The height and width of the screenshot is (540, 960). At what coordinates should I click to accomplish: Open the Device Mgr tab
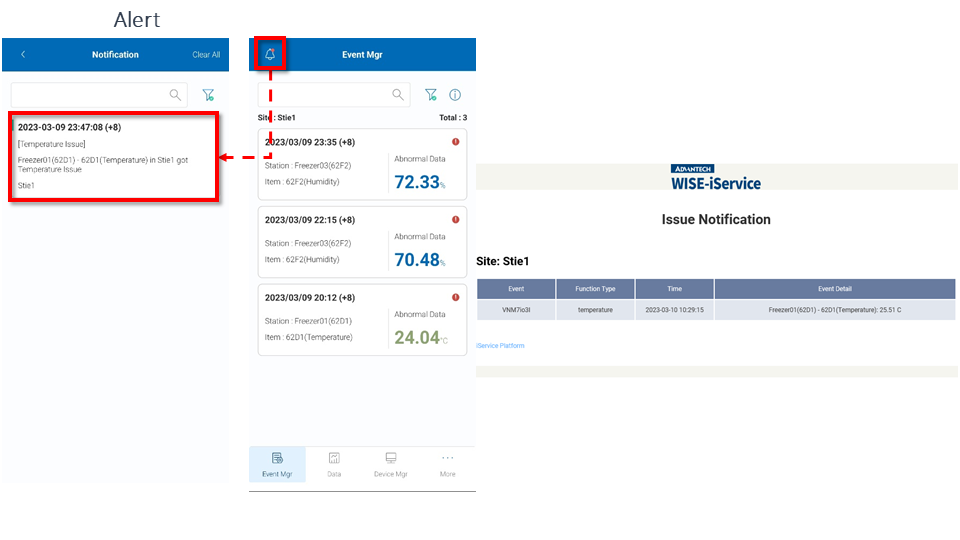(390, 464)
